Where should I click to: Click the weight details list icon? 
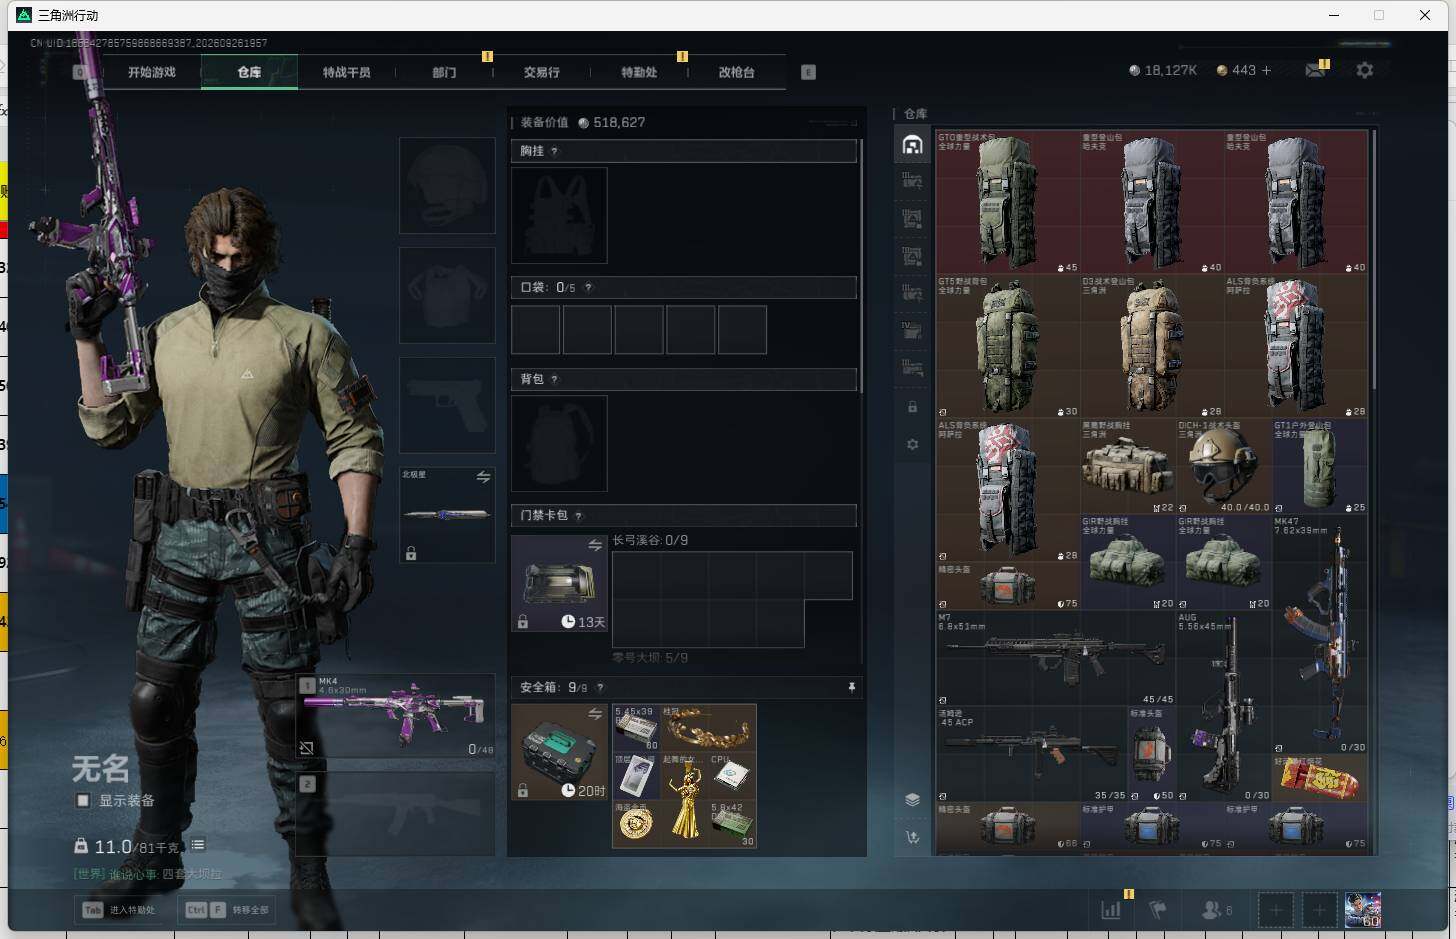click(x=198, y=845)
